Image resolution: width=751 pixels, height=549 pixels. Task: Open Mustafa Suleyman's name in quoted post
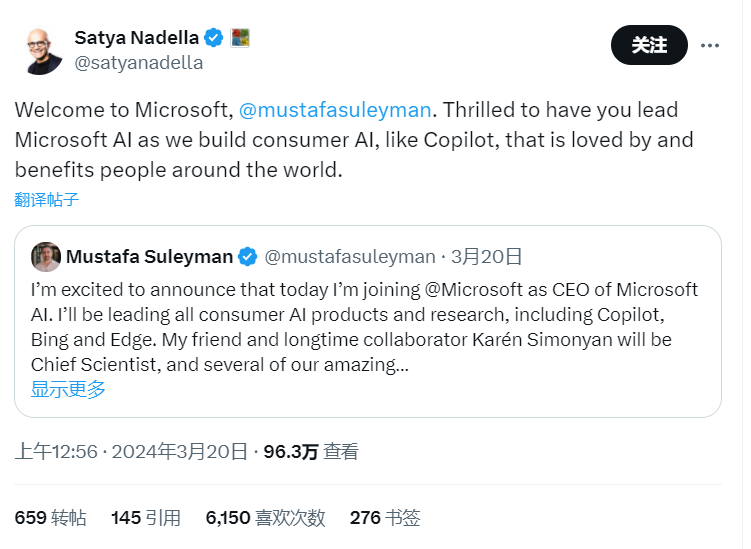coord(149,257)
